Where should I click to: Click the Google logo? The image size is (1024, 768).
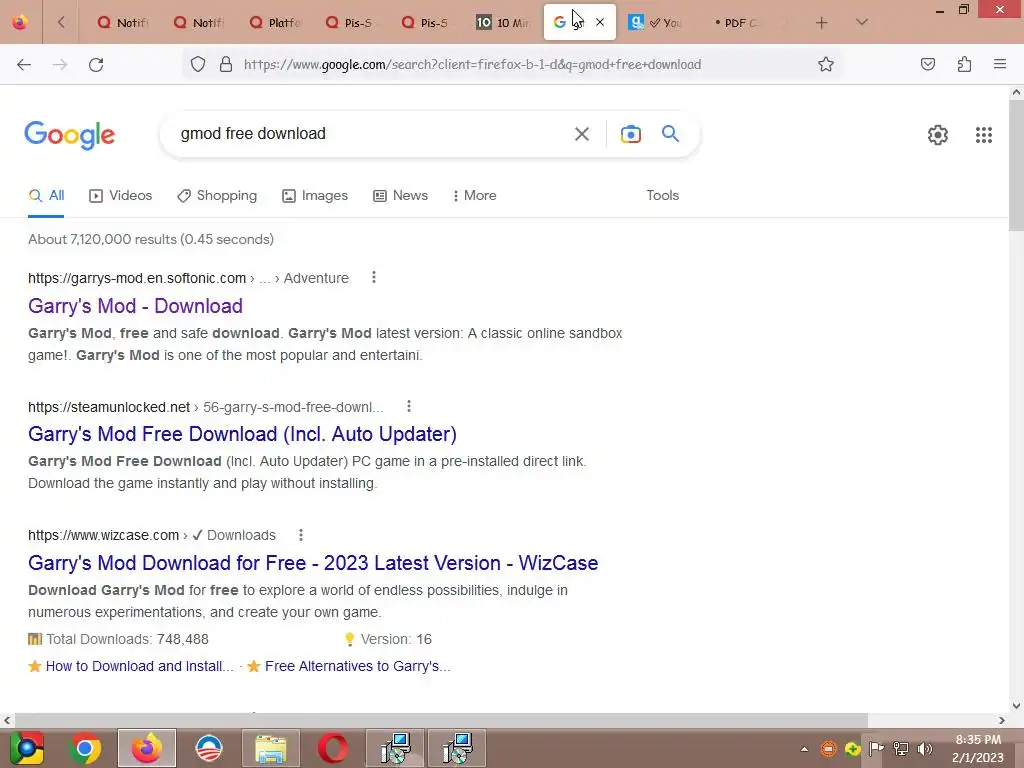pyautogui.click(x=69, y=135)
